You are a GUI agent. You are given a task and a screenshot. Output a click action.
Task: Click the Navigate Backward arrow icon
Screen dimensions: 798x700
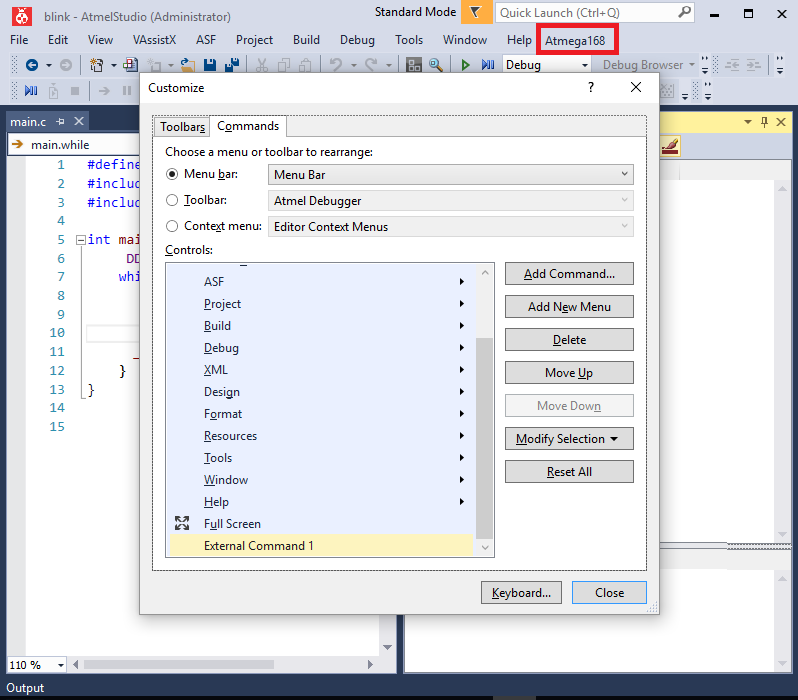click(x=32, y=65)
